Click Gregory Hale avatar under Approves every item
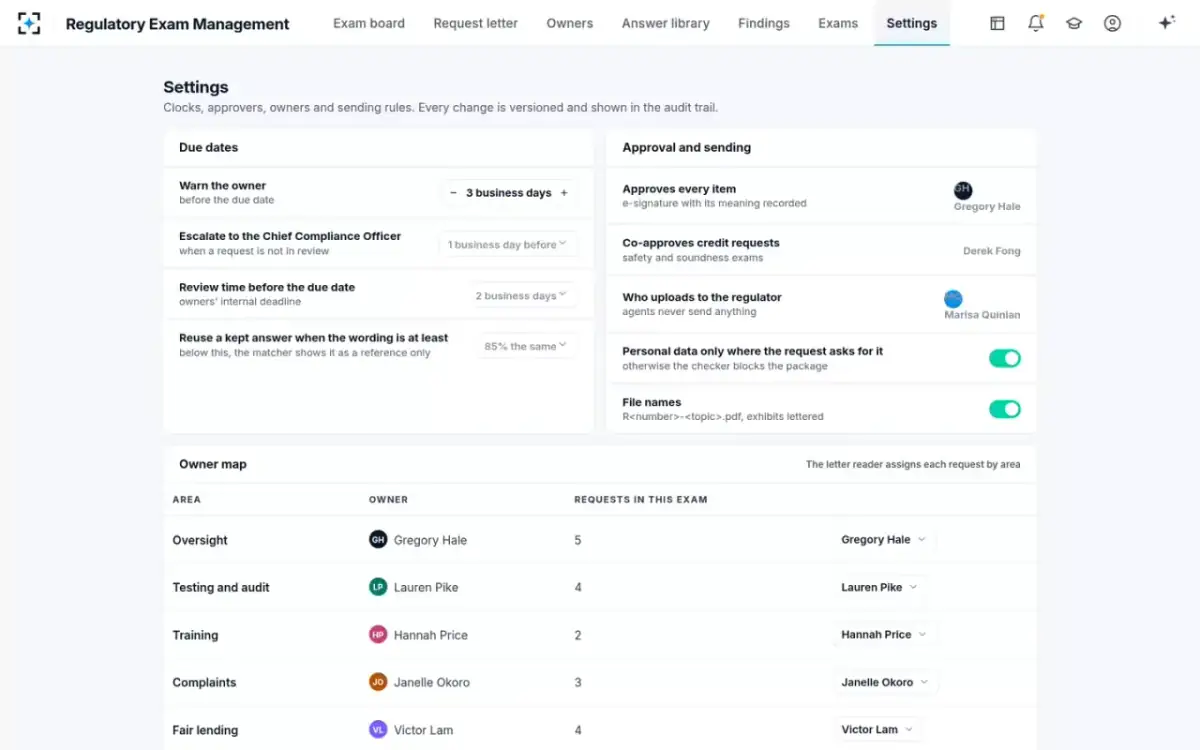The height and width of the screenshot is (750, 1200). click(963, 190)
